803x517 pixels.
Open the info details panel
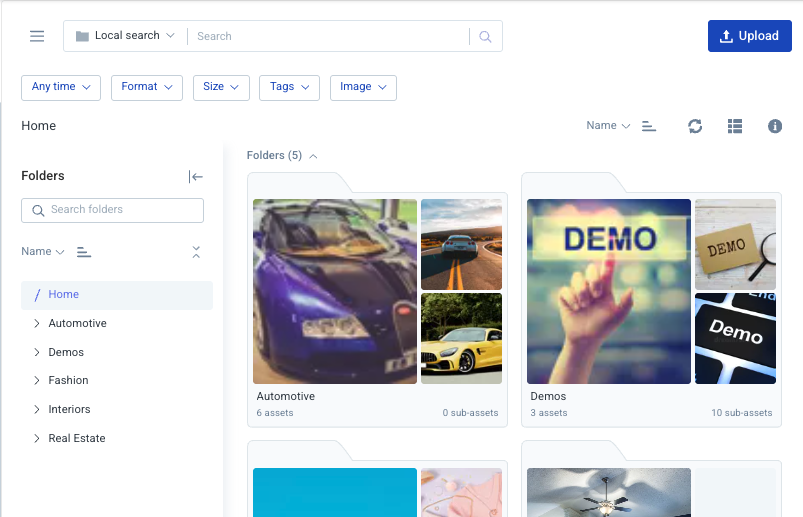coord(774,126)
